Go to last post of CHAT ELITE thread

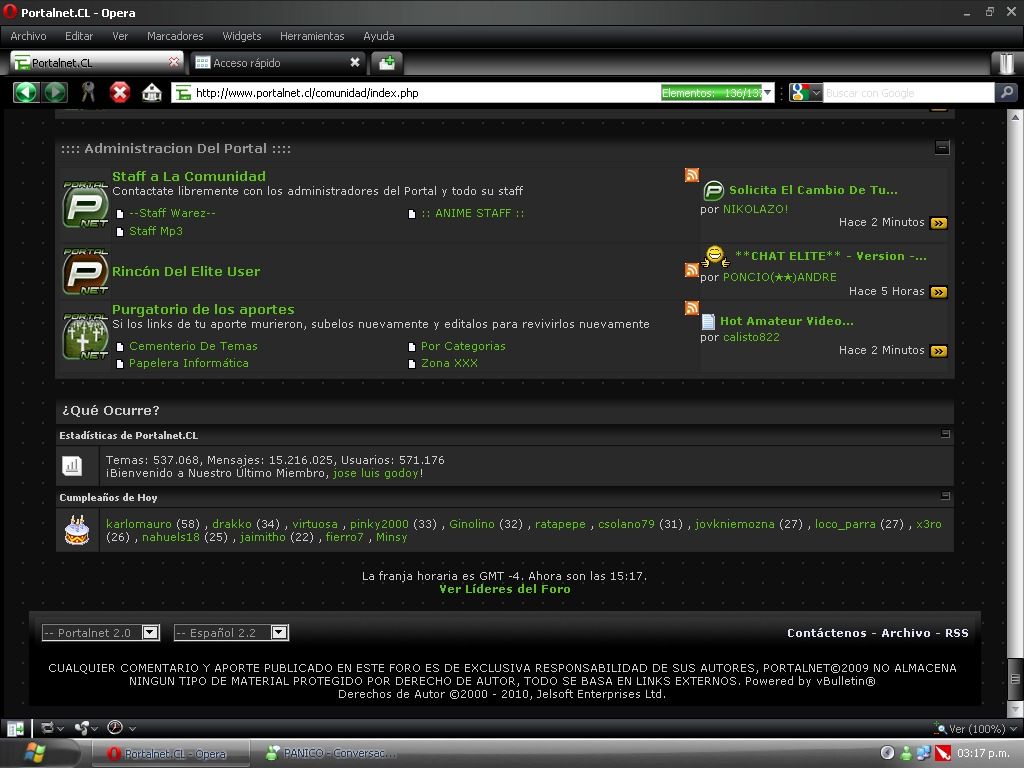coord(938,292)
